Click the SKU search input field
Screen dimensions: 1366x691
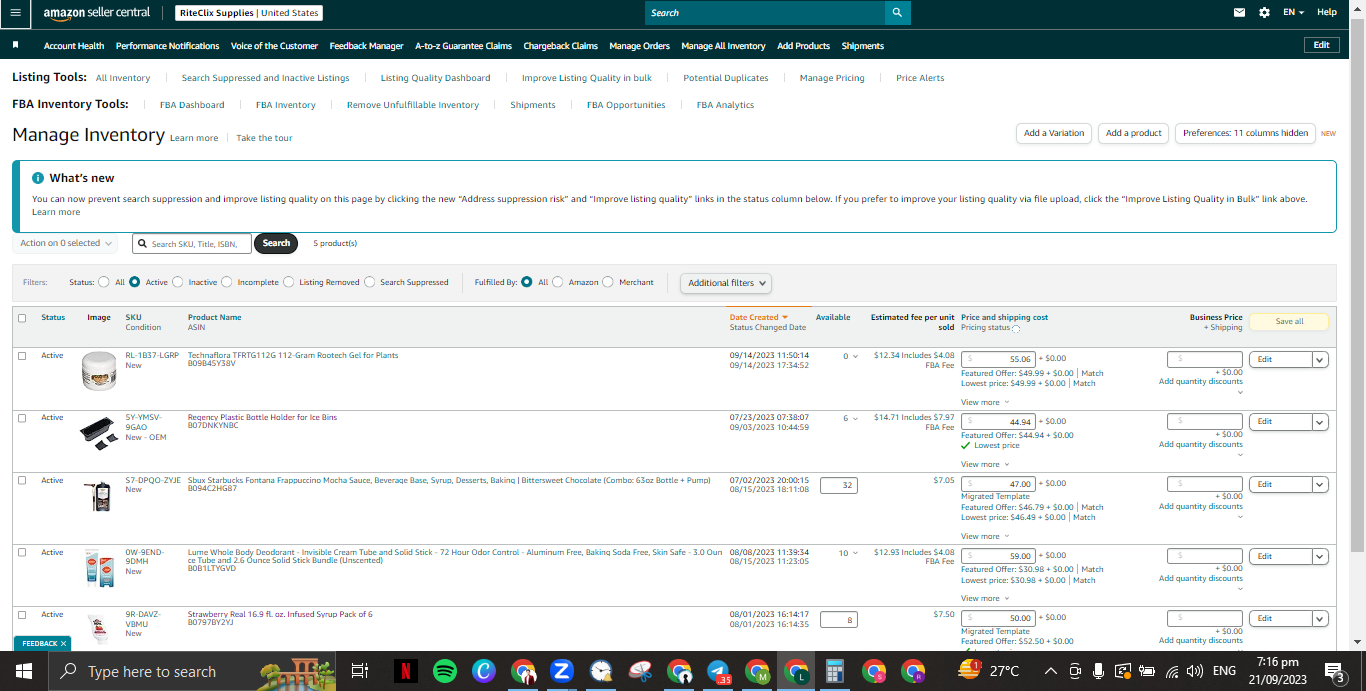(x=192, y=244)
